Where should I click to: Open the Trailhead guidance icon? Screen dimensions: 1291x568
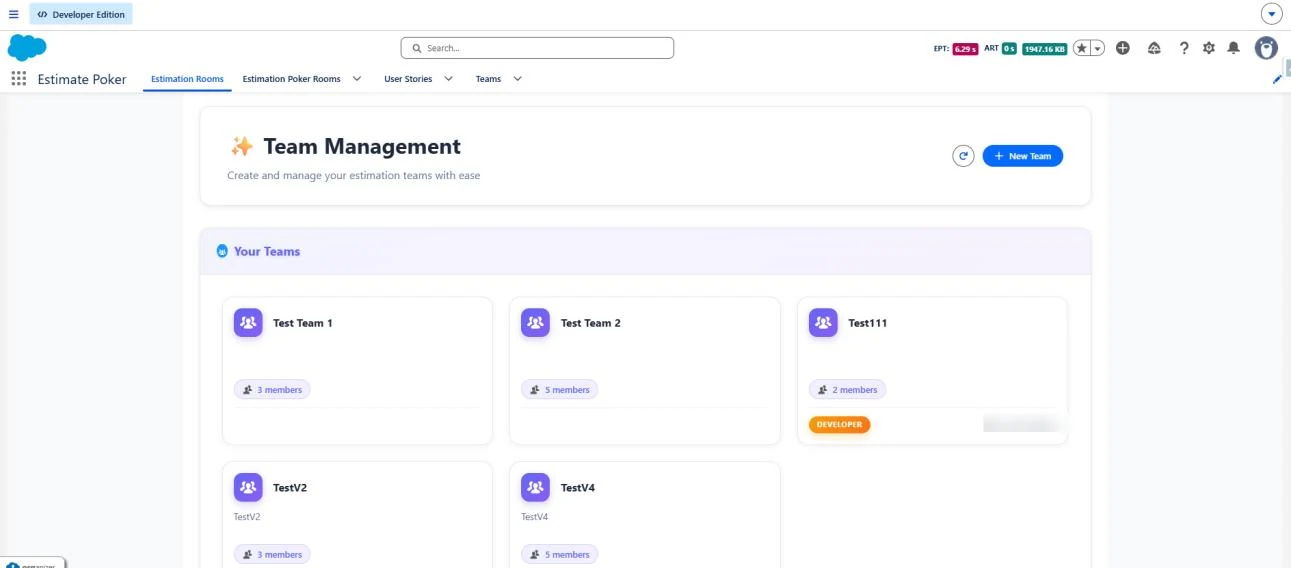(x=1154, y=48)
